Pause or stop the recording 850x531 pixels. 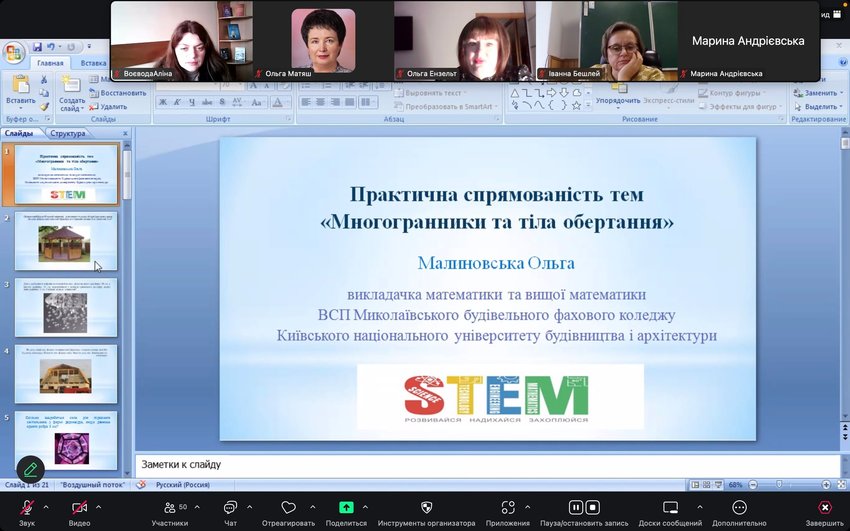(x=584, y=508)
